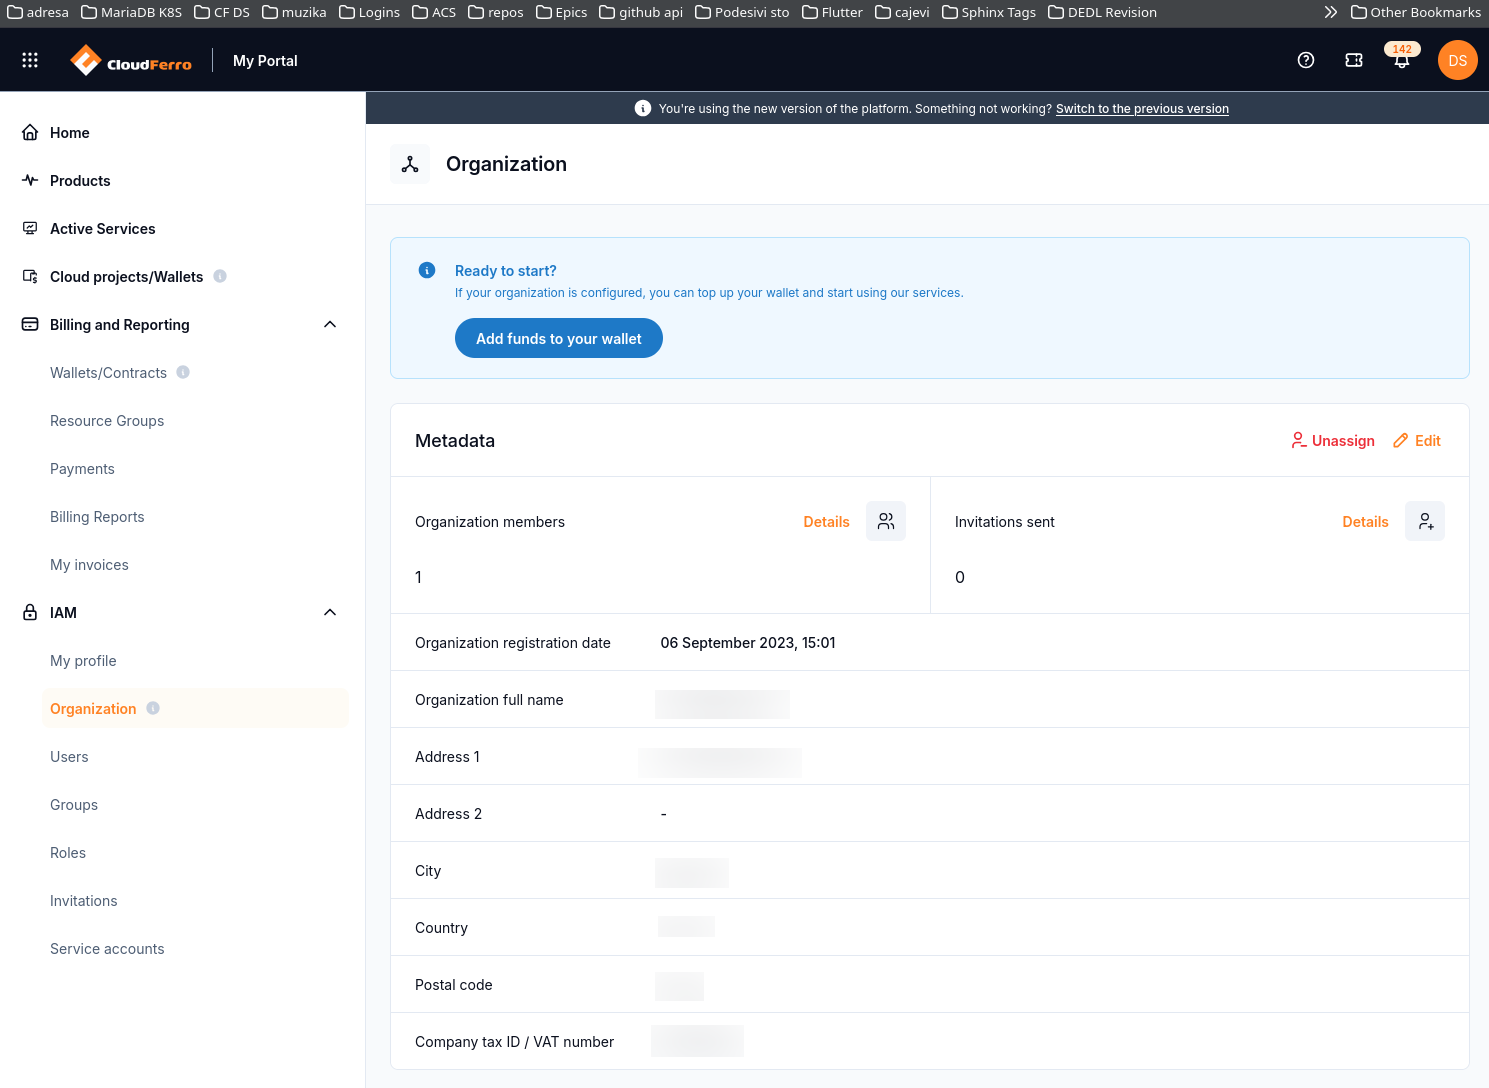Click the CloudFerro logo

point(131,60)
